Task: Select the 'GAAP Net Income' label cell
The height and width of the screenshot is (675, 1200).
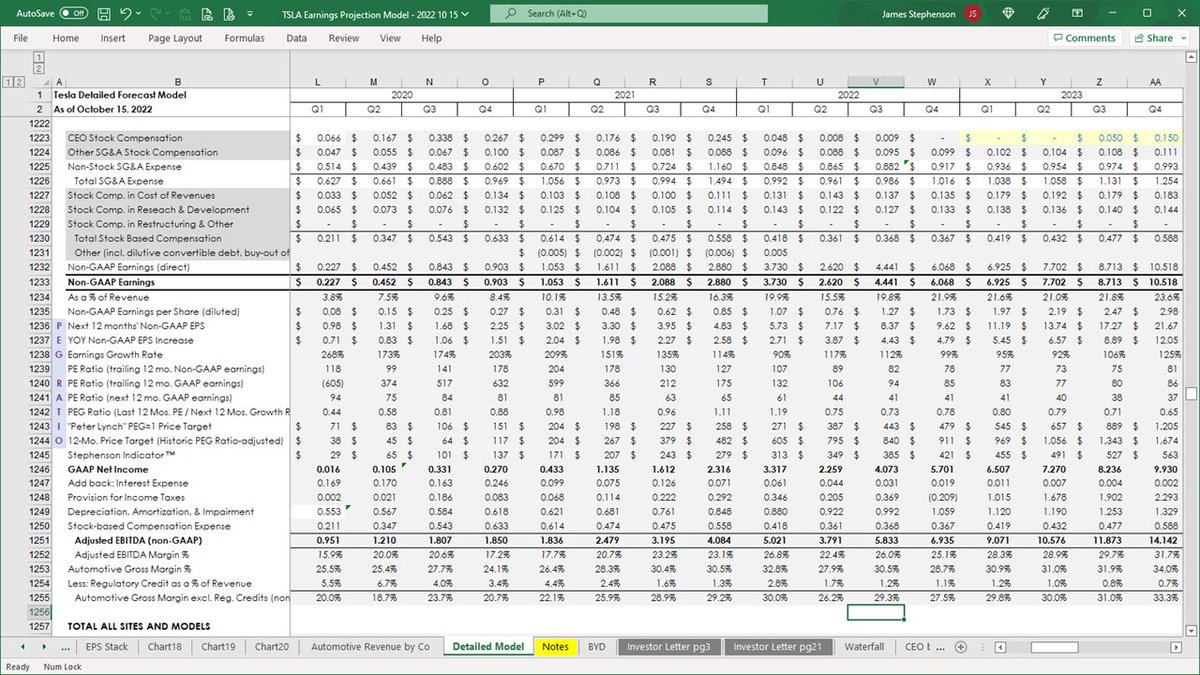Action: (x=178, y=469)
